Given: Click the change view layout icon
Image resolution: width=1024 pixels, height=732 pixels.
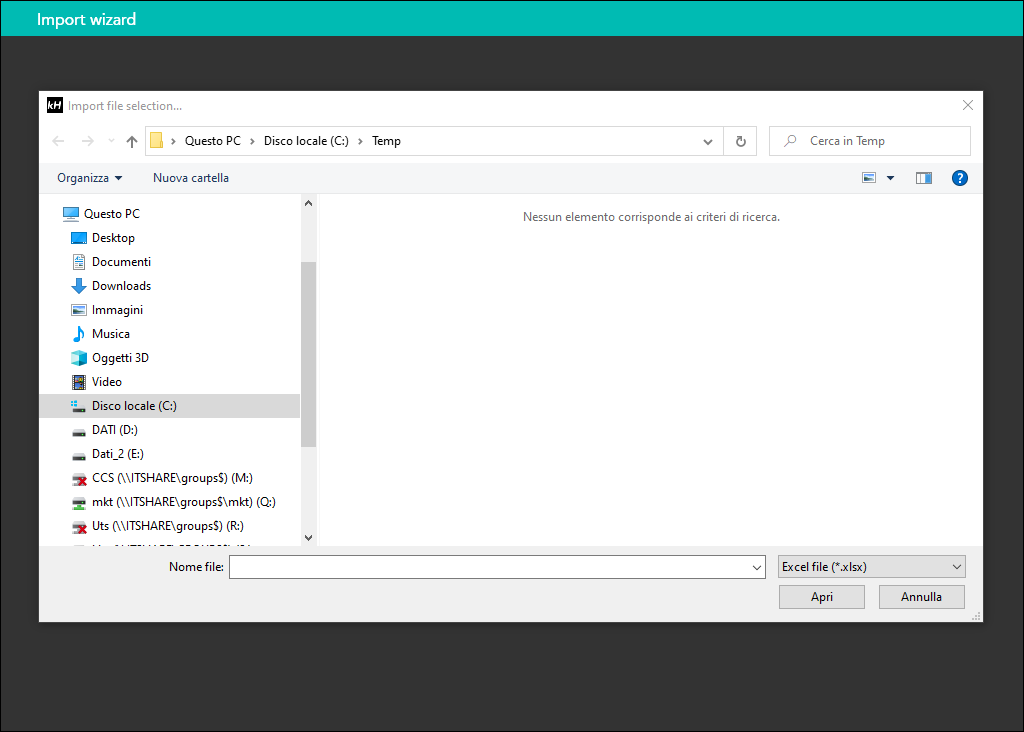Looking at the screenshot, I should (869, 178).
